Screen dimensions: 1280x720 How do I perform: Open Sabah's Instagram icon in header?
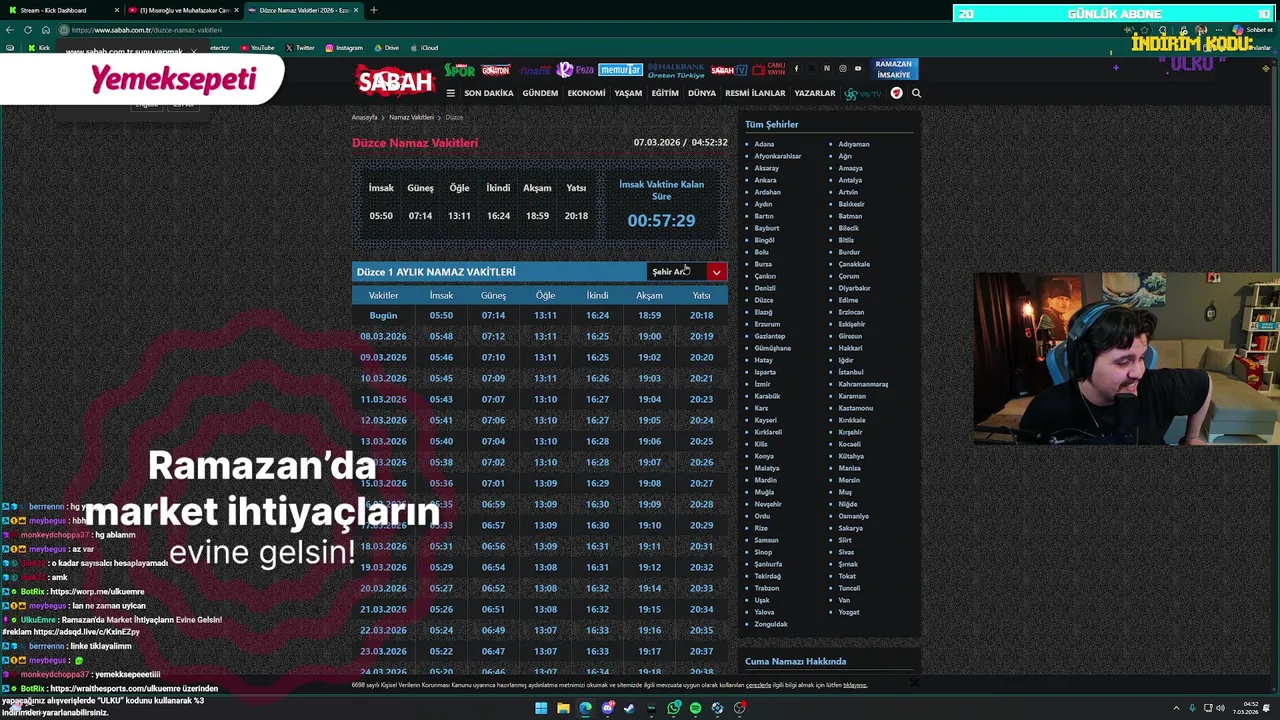(x=842, y=69)
